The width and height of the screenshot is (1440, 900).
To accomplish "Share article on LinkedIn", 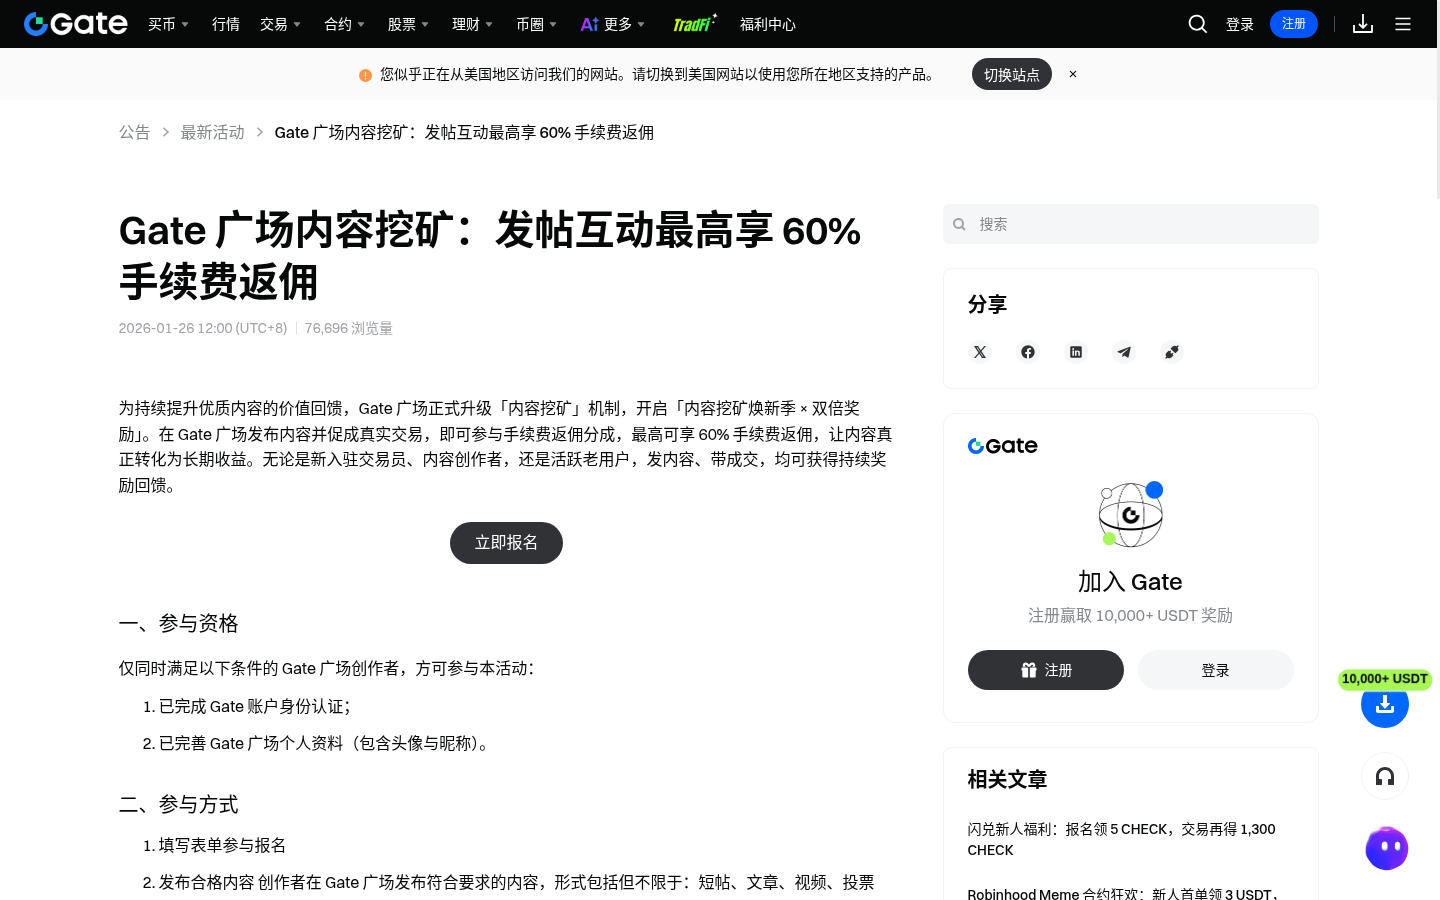I will pos(1076,352).
